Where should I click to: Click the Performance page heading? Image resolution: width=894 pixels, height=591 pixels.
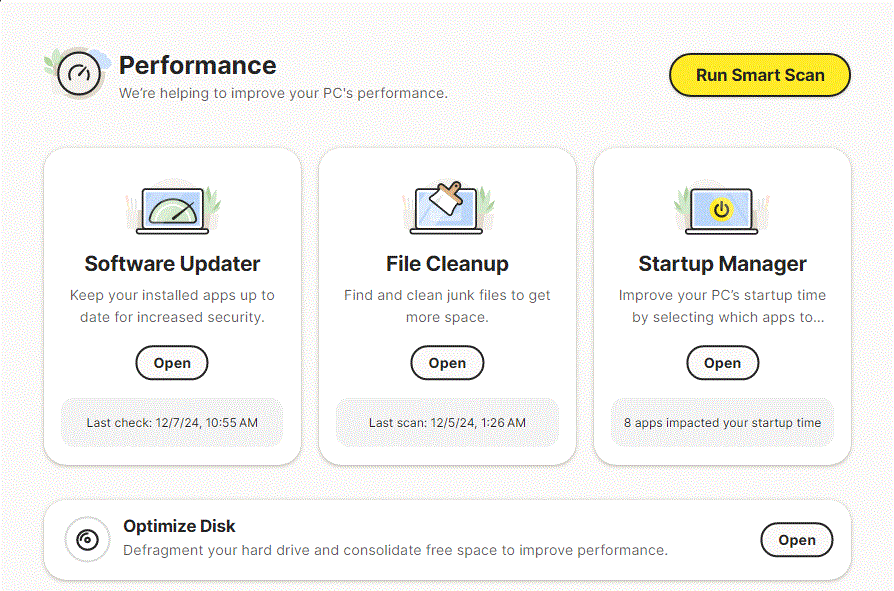click(x=197, y=66)
